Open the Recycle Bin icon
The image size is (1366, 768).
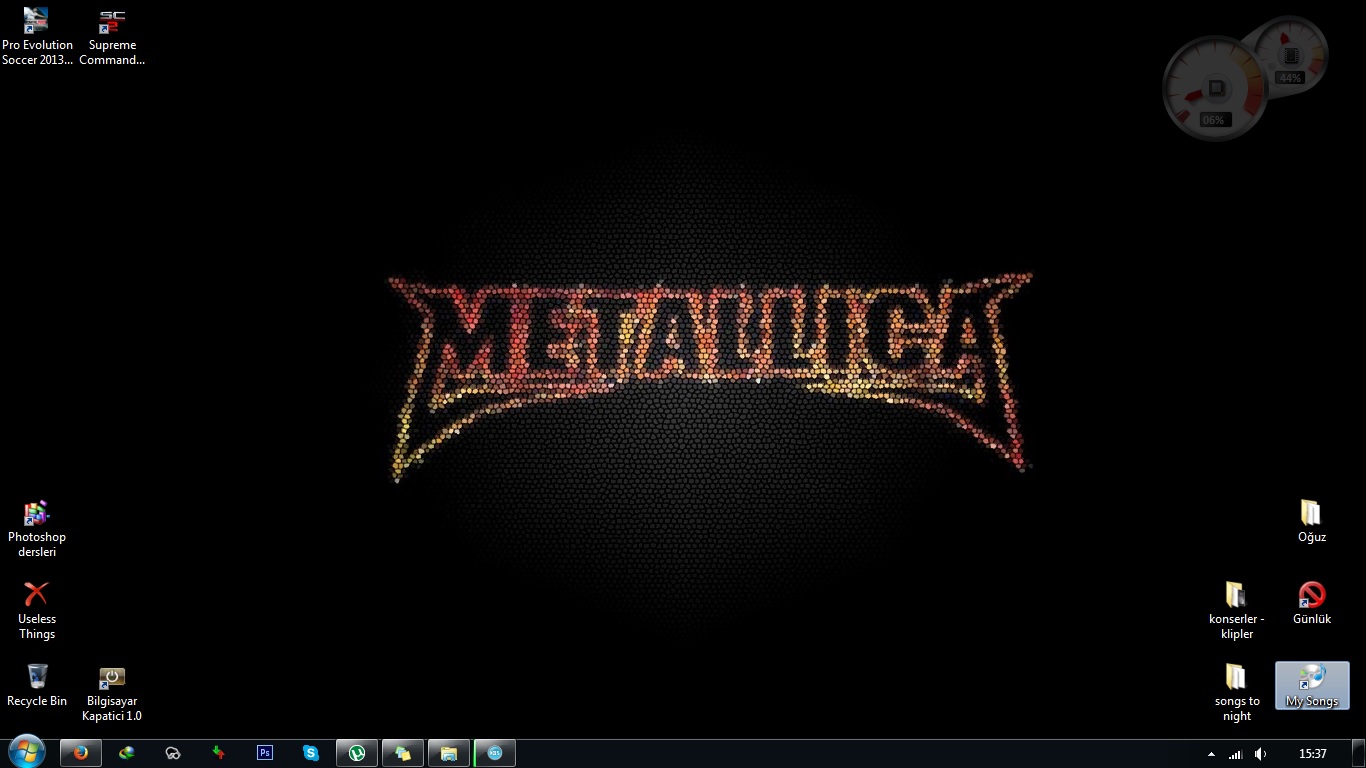pyautogui.click(x=37, y=685)
